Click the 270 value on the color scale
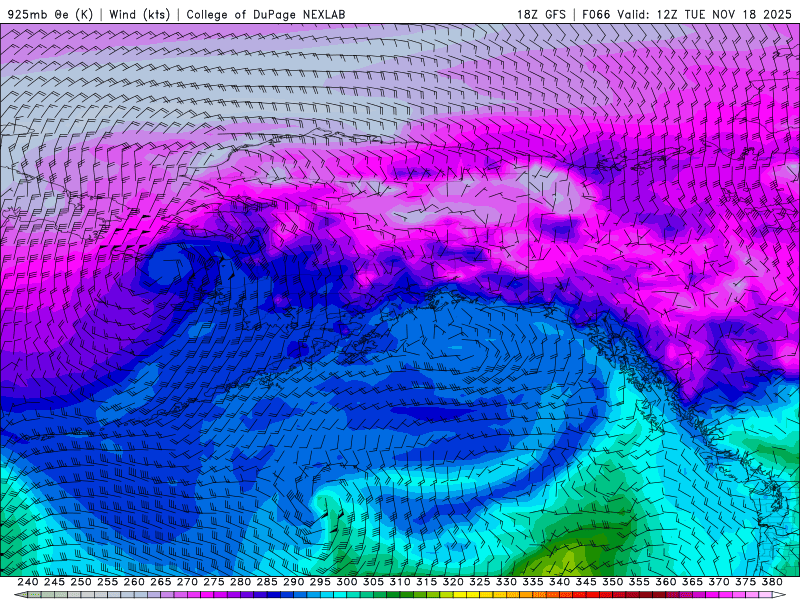 pyautogui.click(x=187, y=582)
